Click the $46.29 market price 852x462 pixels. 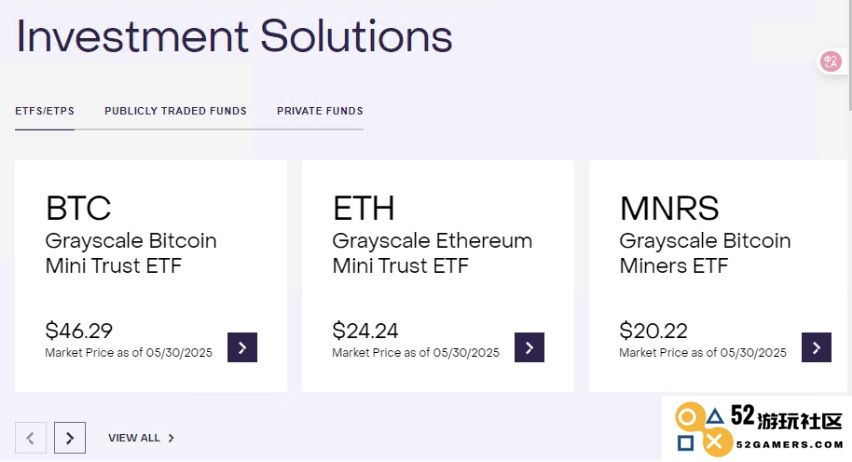[x=79, y=330]
